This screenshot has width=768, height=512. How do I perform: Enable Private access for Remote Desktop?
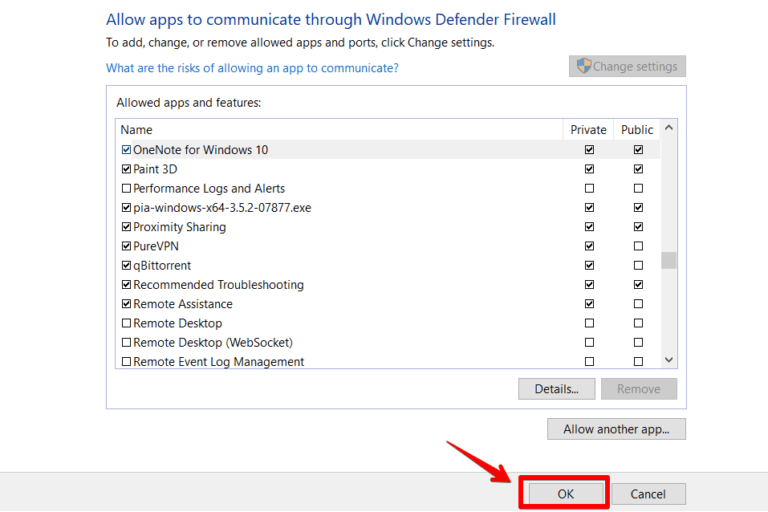(589, 324)
